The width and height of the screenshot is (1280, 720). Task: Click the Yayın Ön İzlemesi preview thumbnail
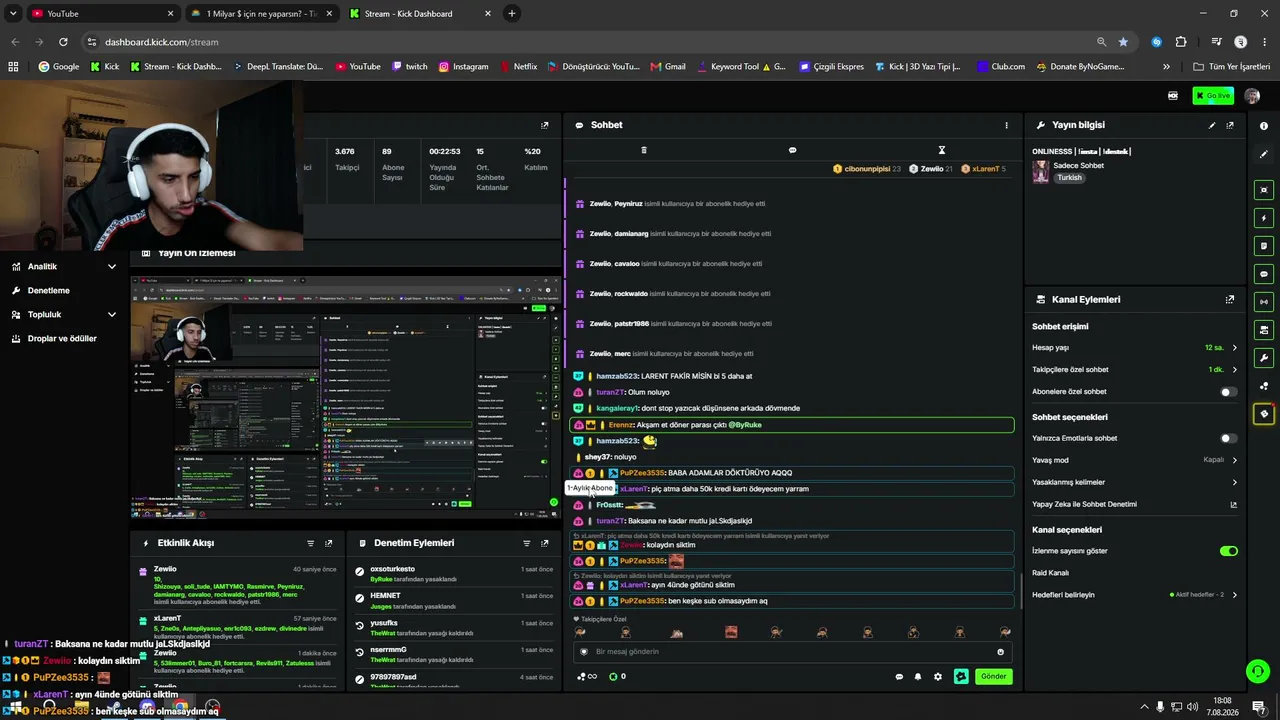point(345,396)
